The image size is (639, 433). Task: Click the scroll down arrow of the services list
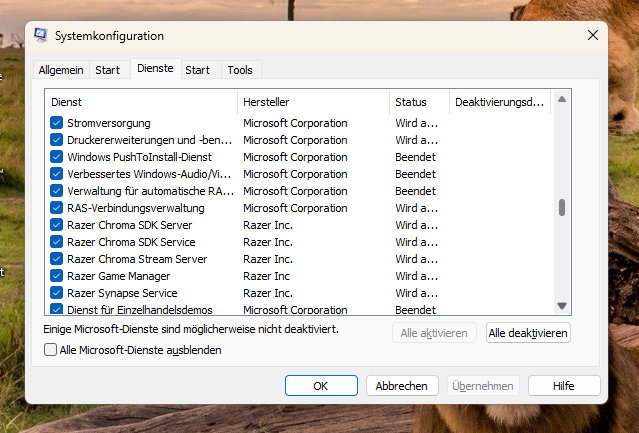point(562,306)
